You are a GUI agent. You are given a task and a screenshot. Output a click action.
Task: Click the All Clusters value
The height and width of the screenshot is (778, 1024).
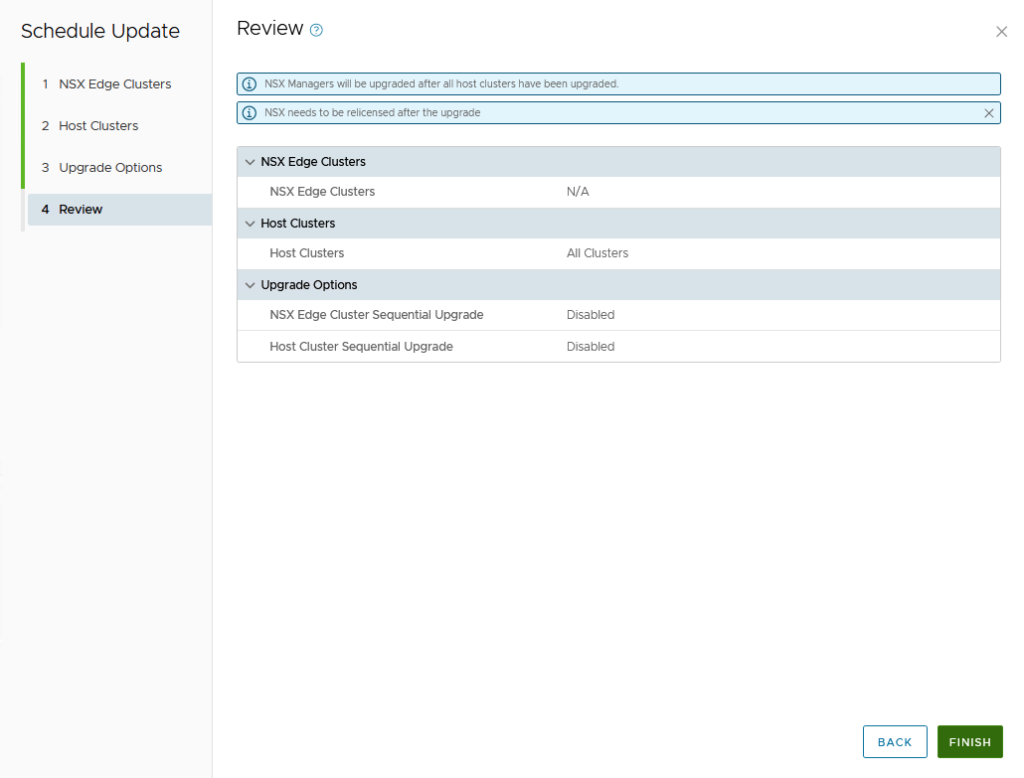pyautogui.click(x=597, y=254)
